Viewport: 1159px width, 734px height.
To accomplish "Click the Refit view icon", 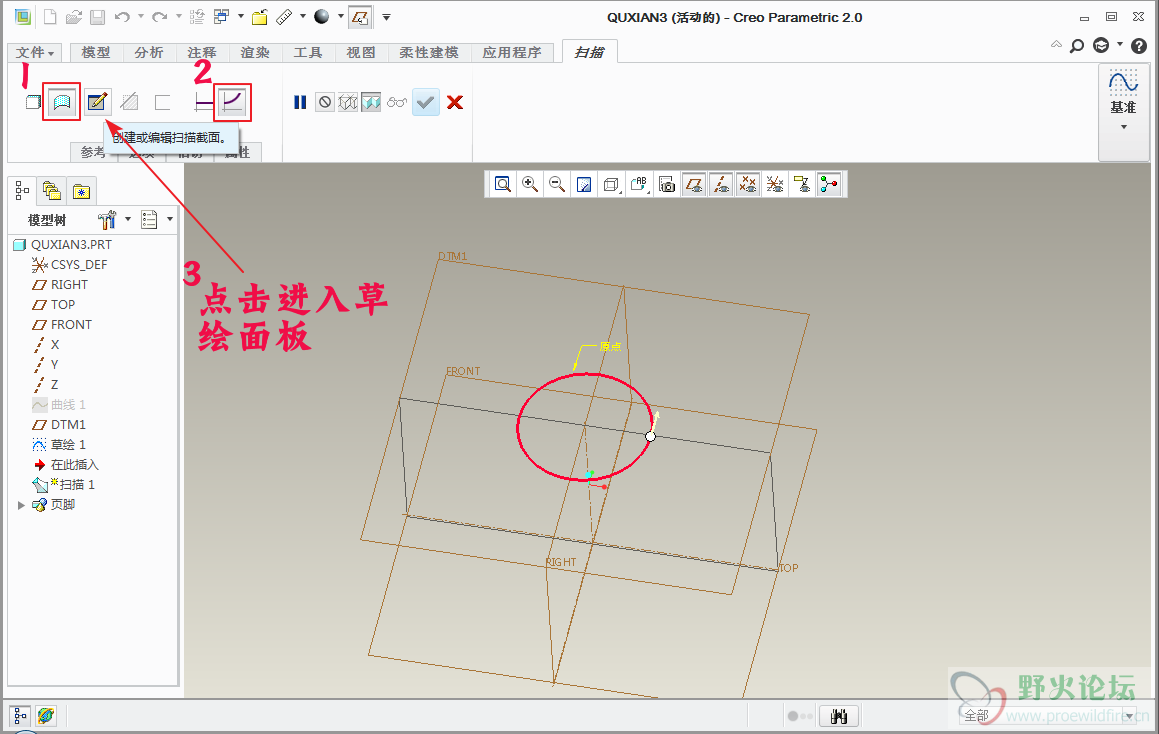I will [503, 184].
